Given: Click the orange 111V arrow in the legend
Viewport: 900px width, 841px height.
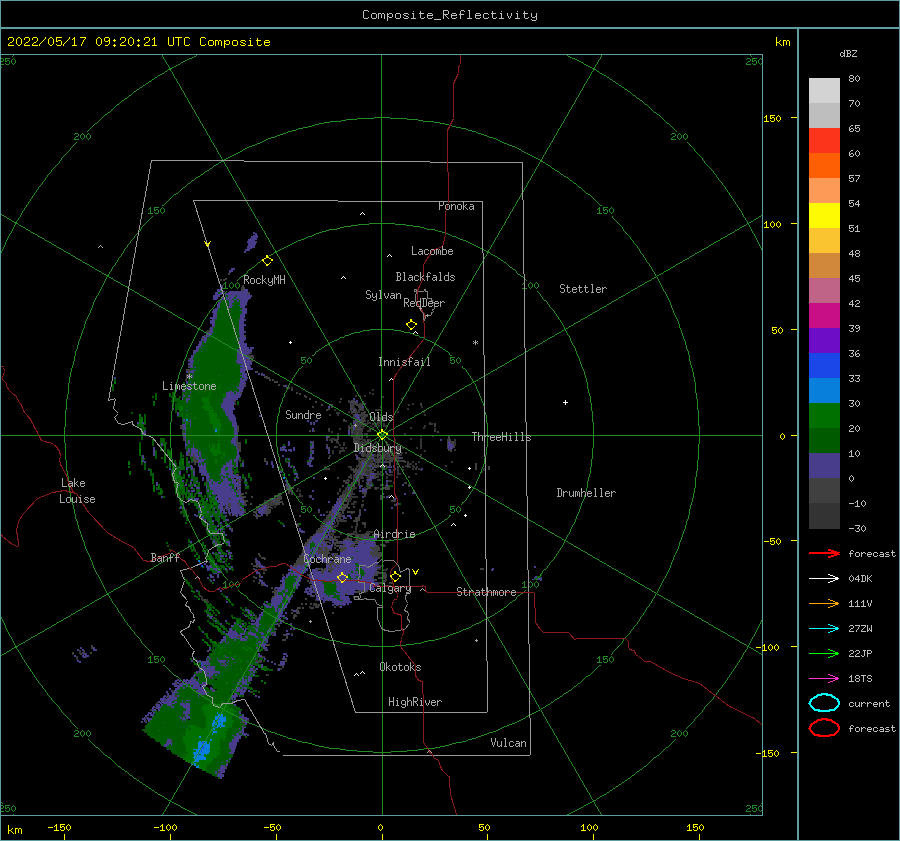Looking at the screenshot, I should pyautogui.click(x=824, y=603).
